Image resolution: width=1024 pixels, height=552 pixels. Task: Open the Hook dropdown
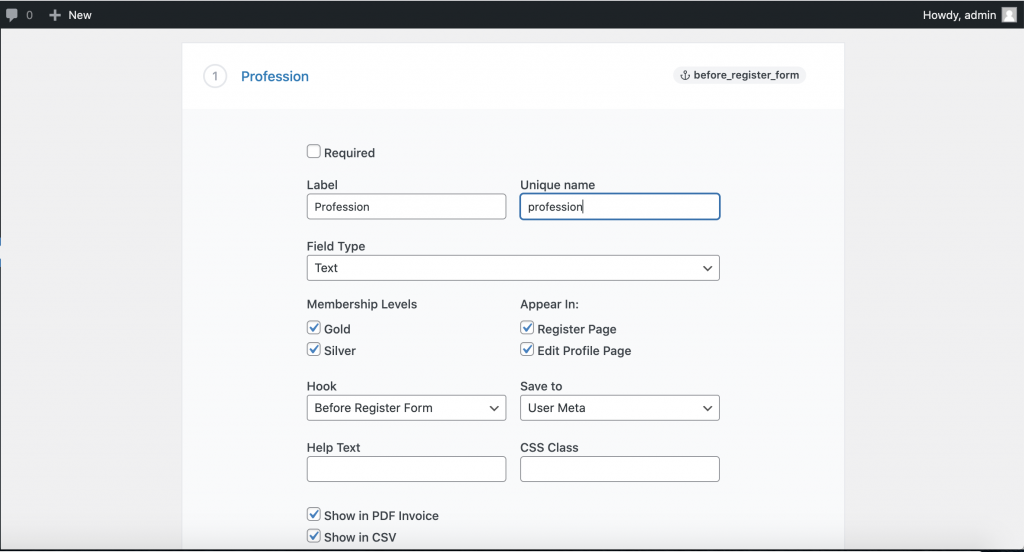[x=406, y=408]
